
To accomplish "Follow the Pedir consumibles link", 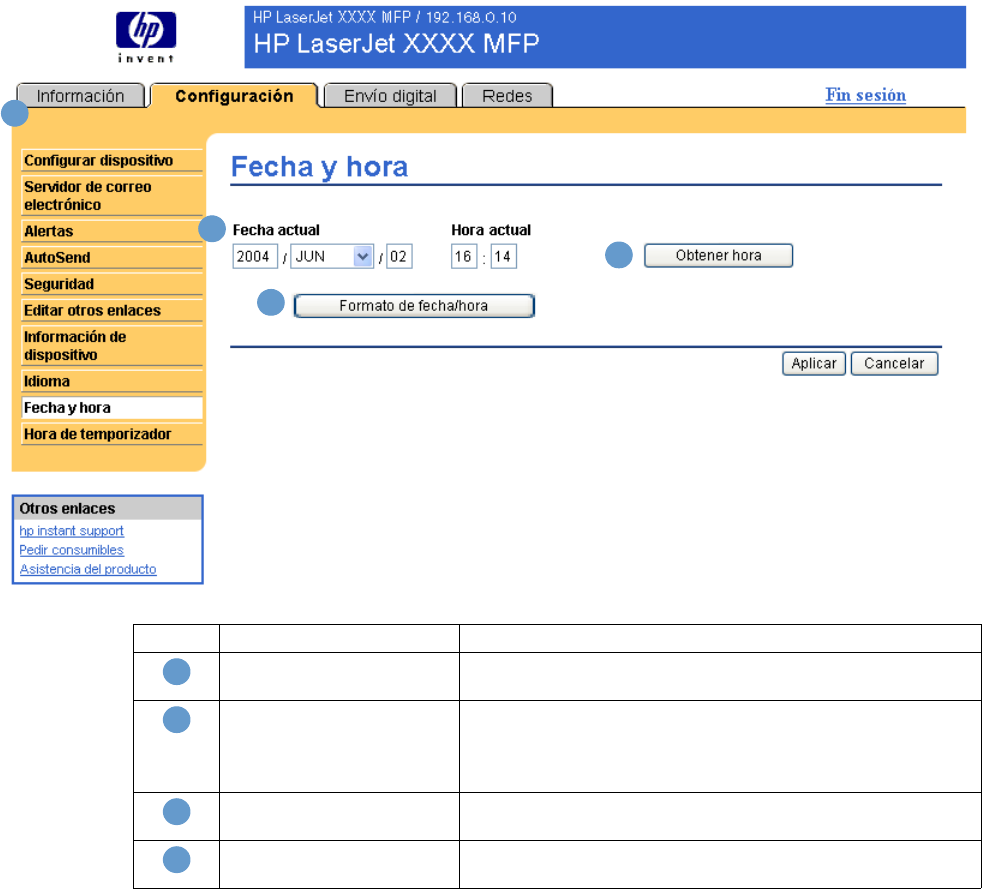I will (71, 550).
